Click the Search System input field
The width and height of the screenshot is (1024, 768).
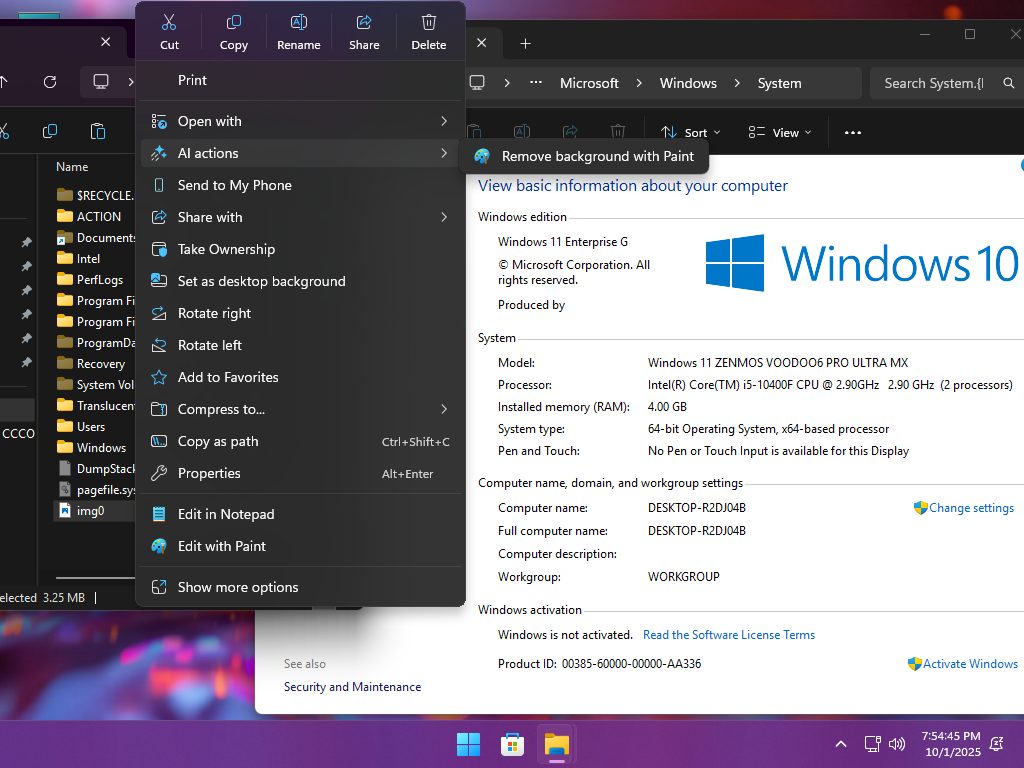[x=934, y=84]
